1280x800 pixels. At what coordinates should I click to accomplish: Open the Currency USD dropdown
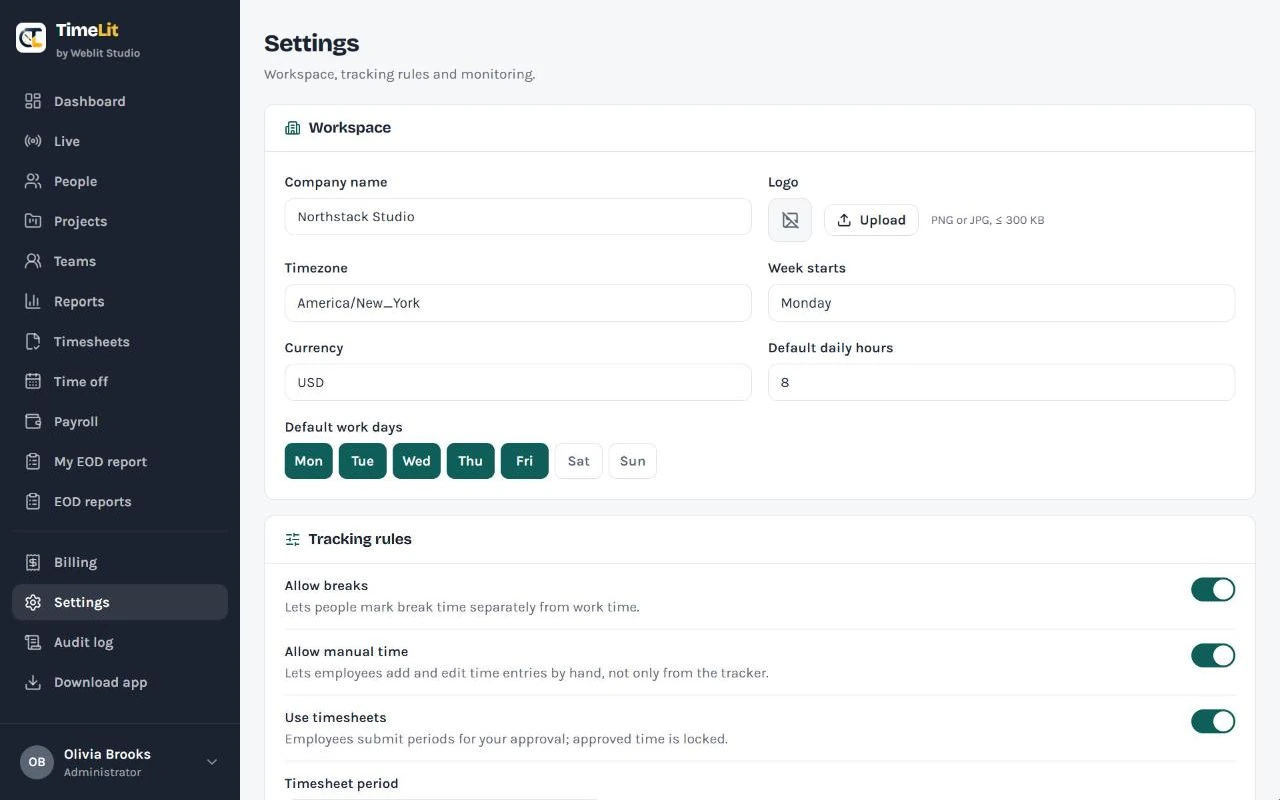[x=518, y=382]
